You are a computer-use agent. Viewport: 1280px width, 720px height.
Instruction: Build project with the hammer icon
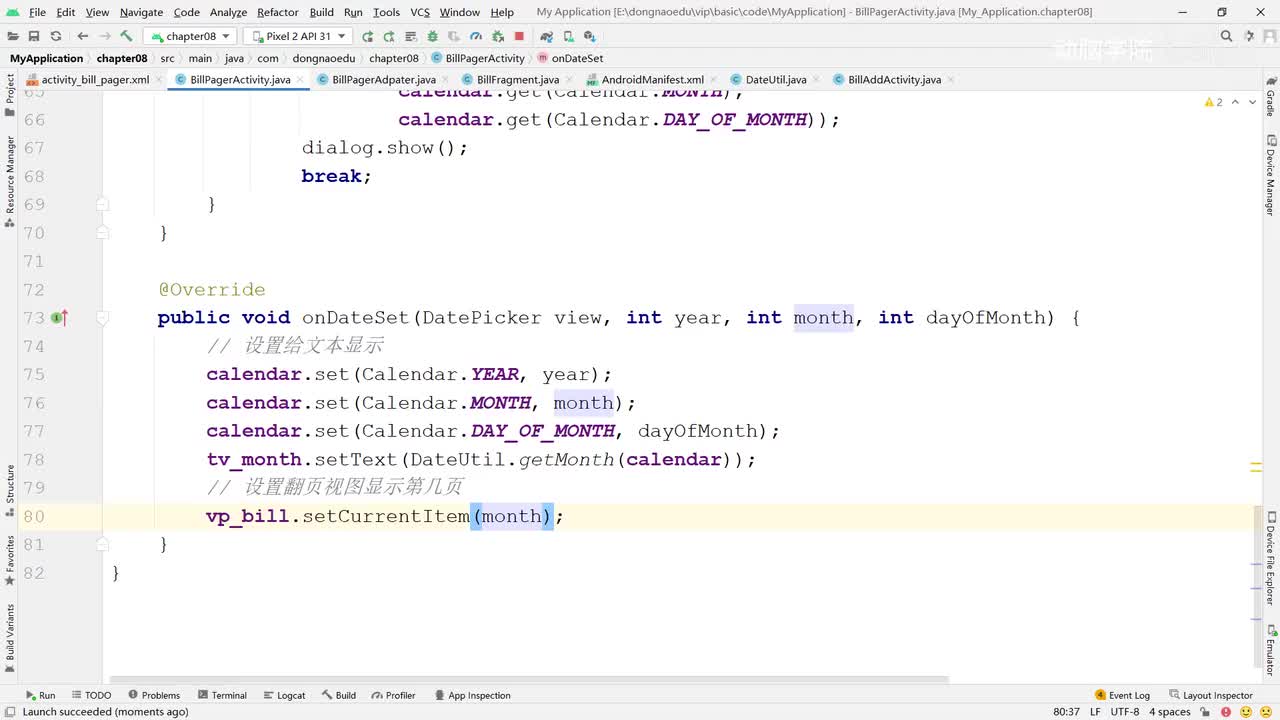click(126, 36)
